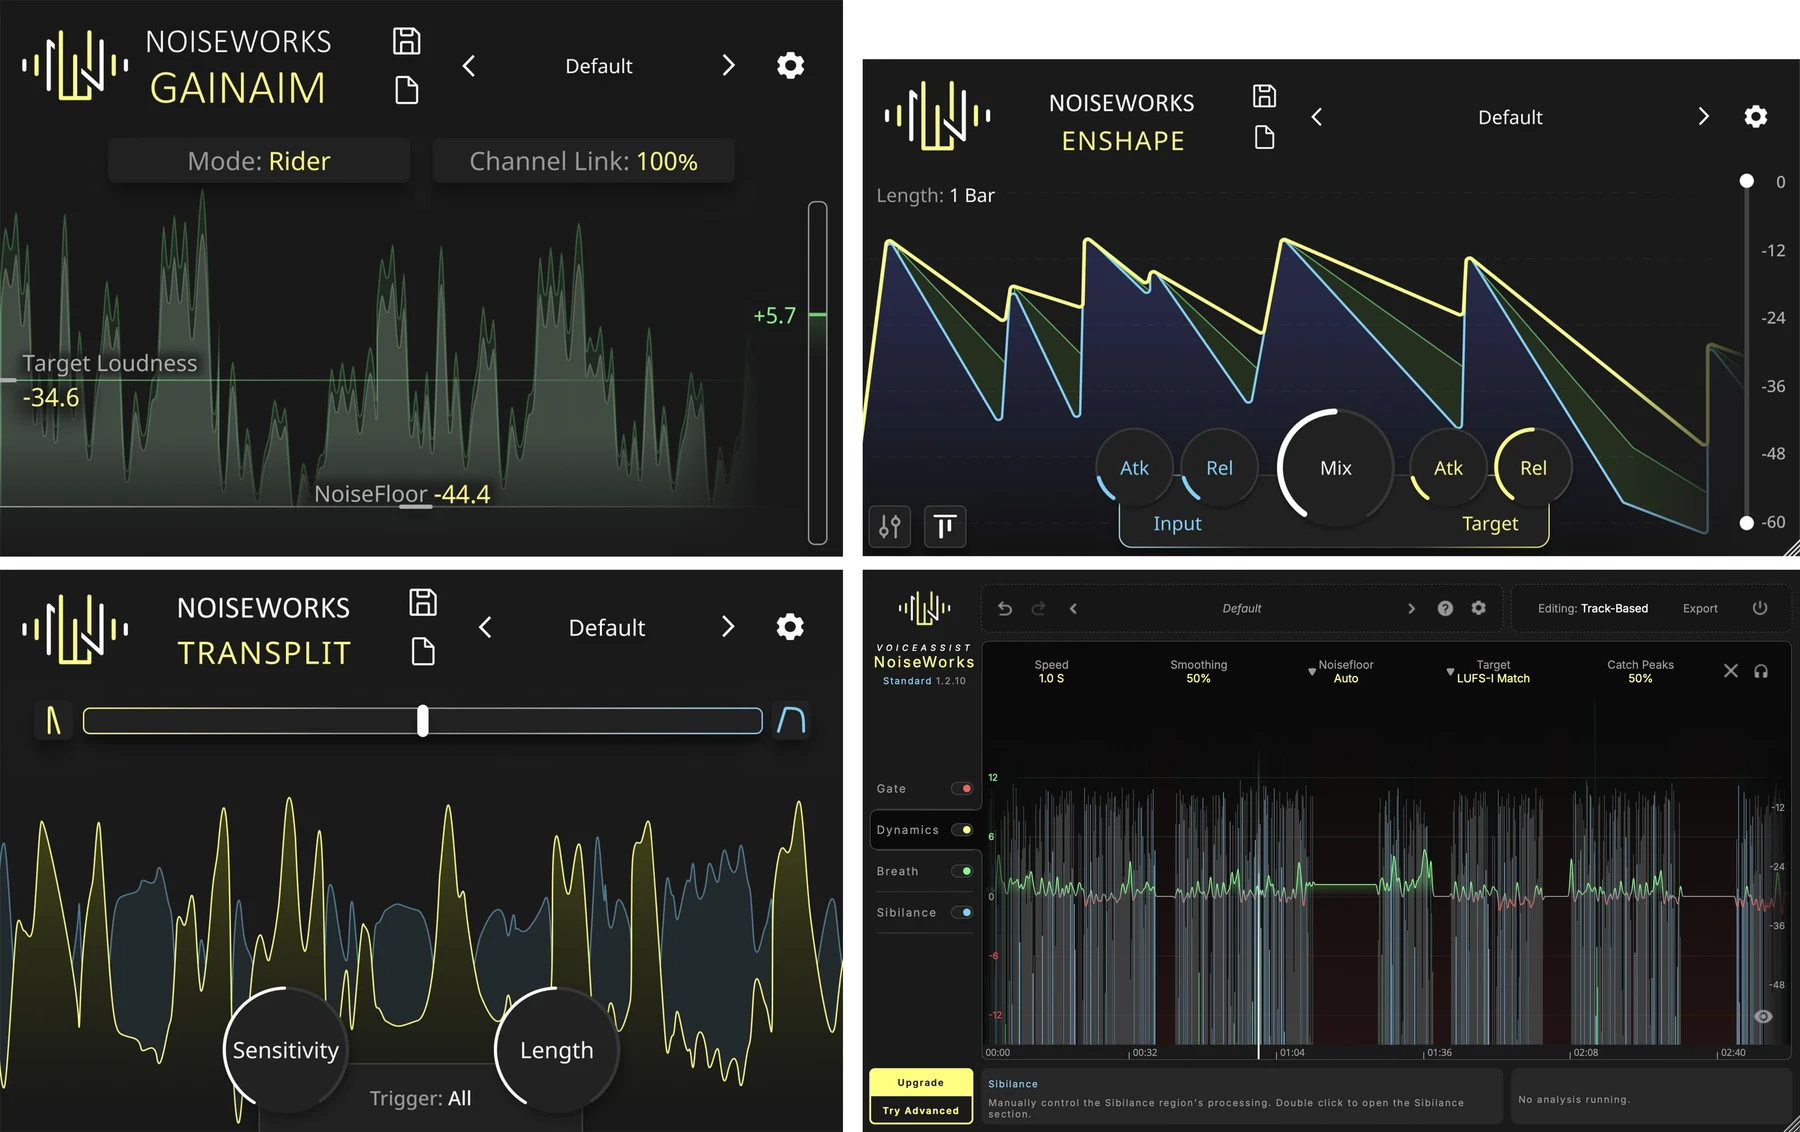Switch the Sibilance toggle in VoiceAssist
The height and width of the screenshot is (1132, 1800).
tap(962, 912)
